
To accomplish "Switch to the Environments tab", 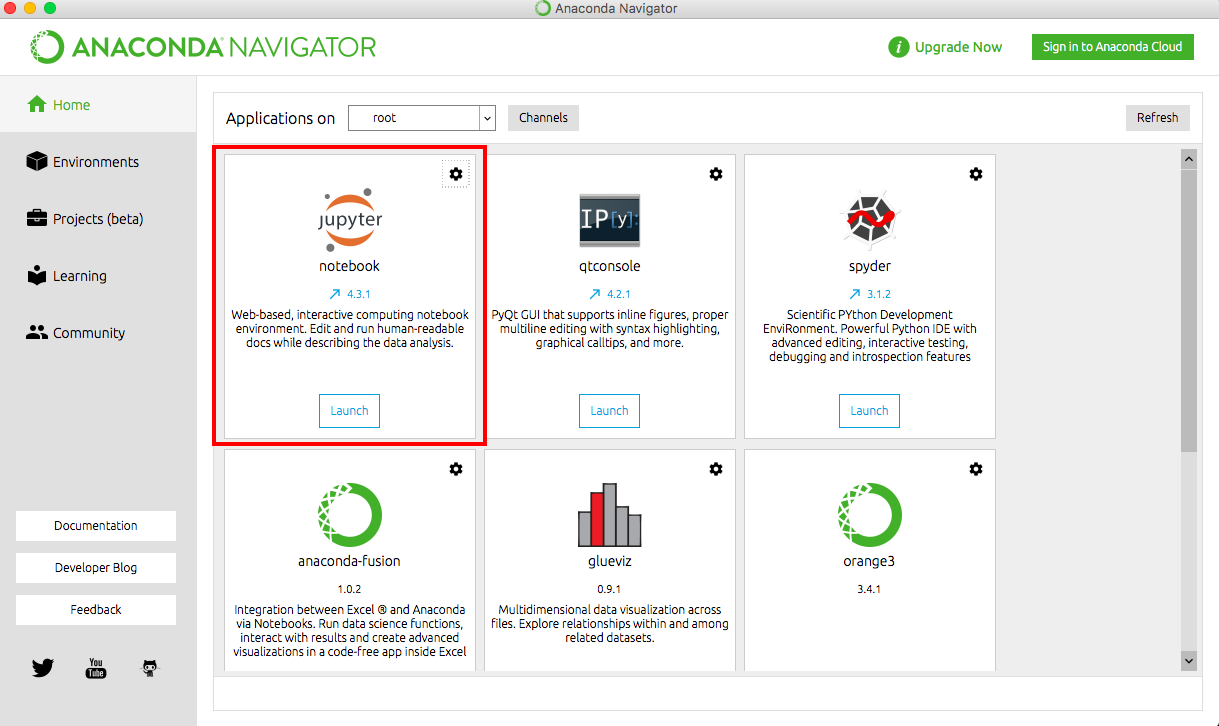I will coord(96,162).
